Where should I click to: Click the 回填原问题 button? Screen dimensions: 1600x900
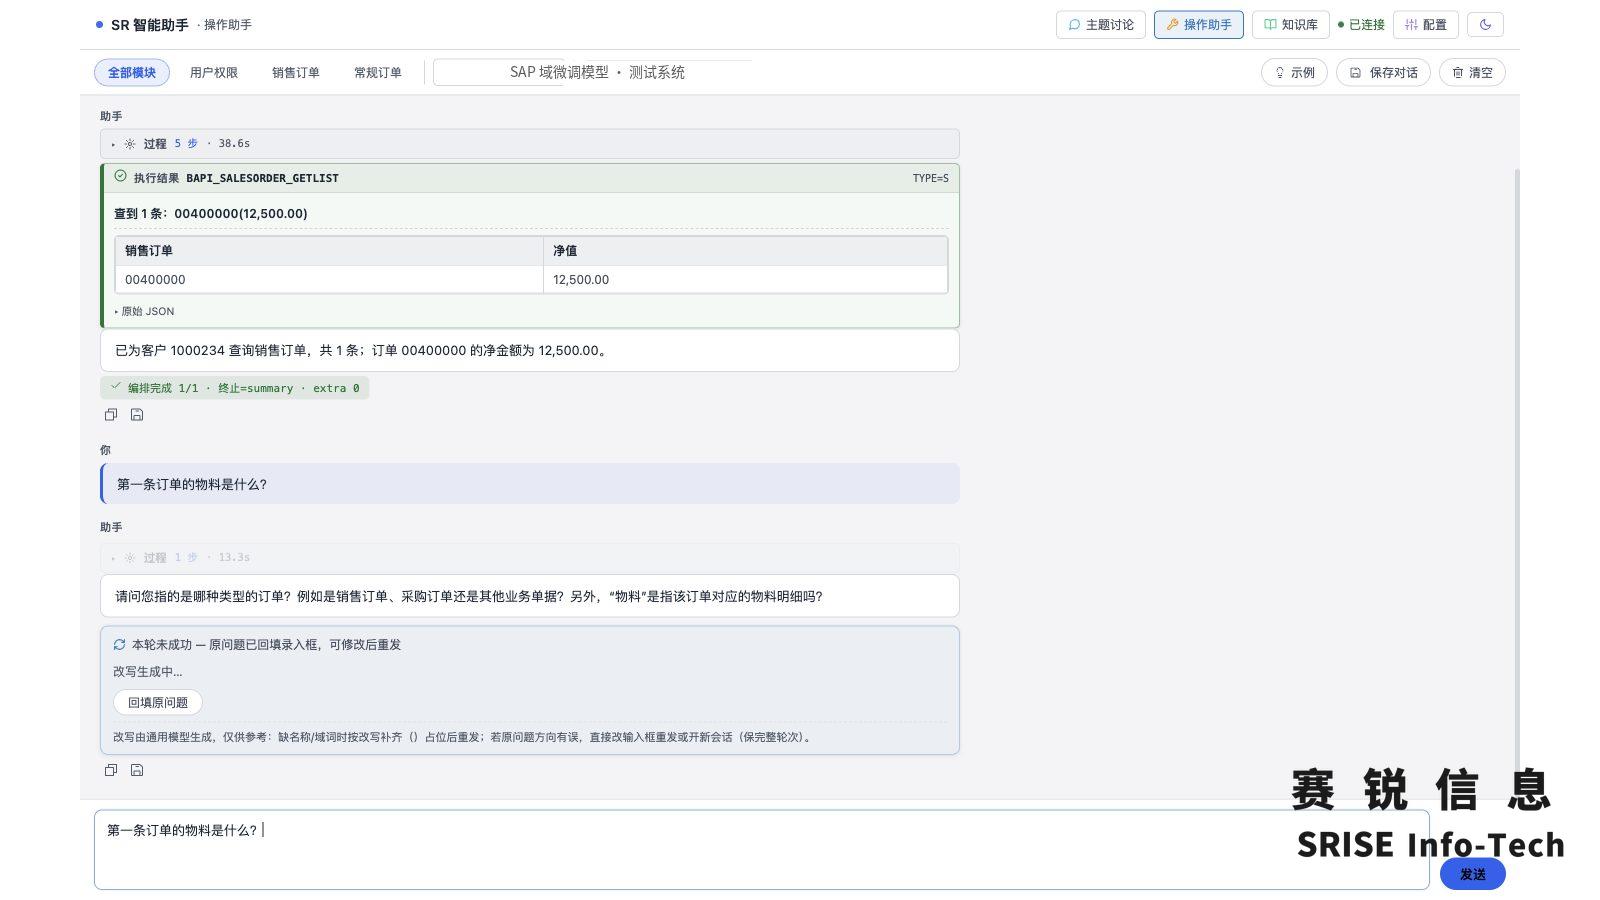[x=158, y=703]
